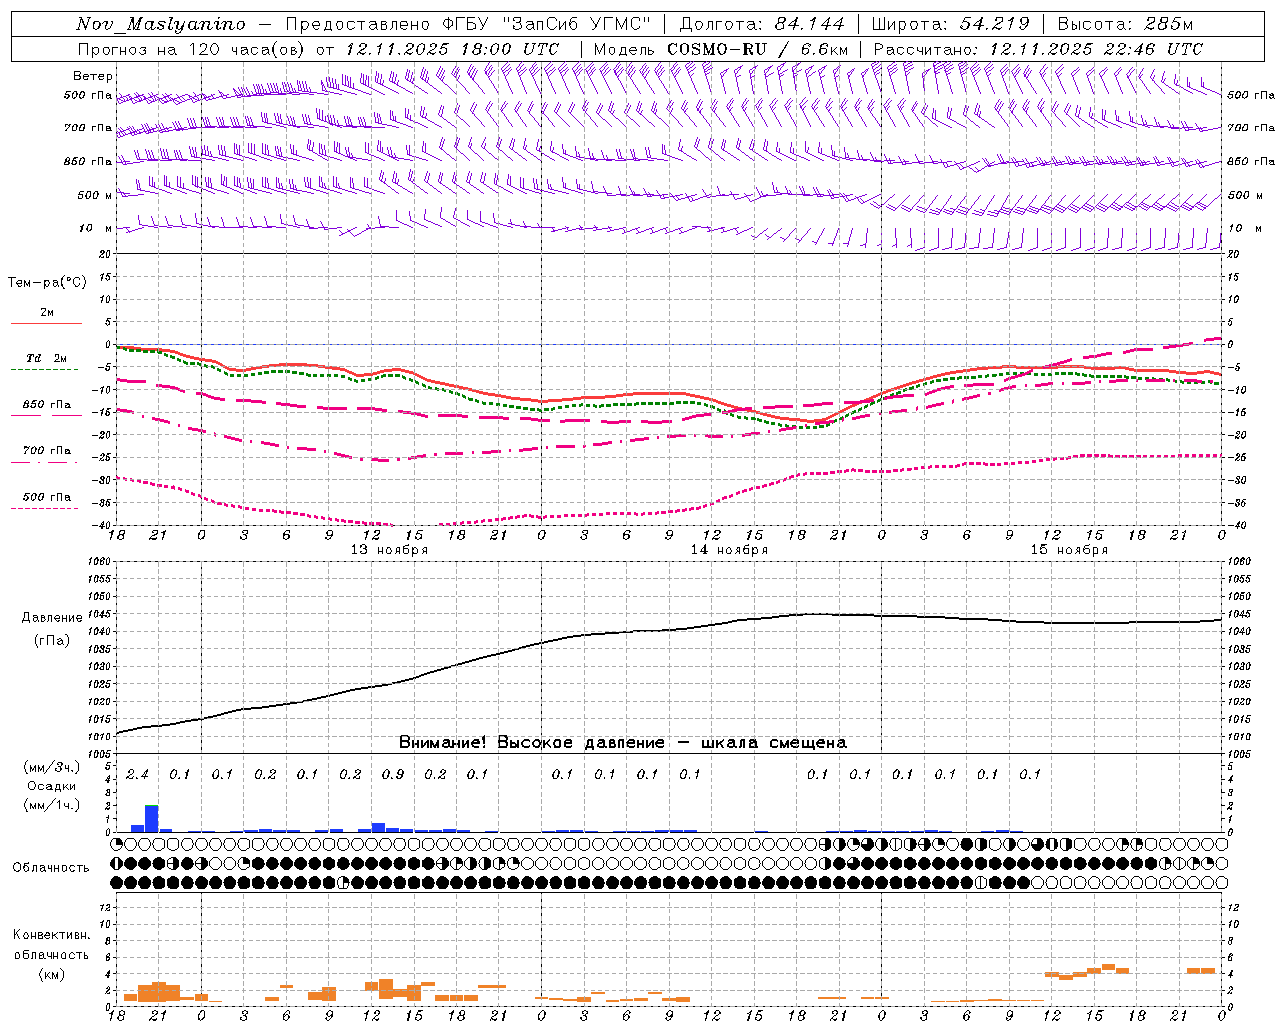Click the Nov_Maslyanino station title

point(160,25)
